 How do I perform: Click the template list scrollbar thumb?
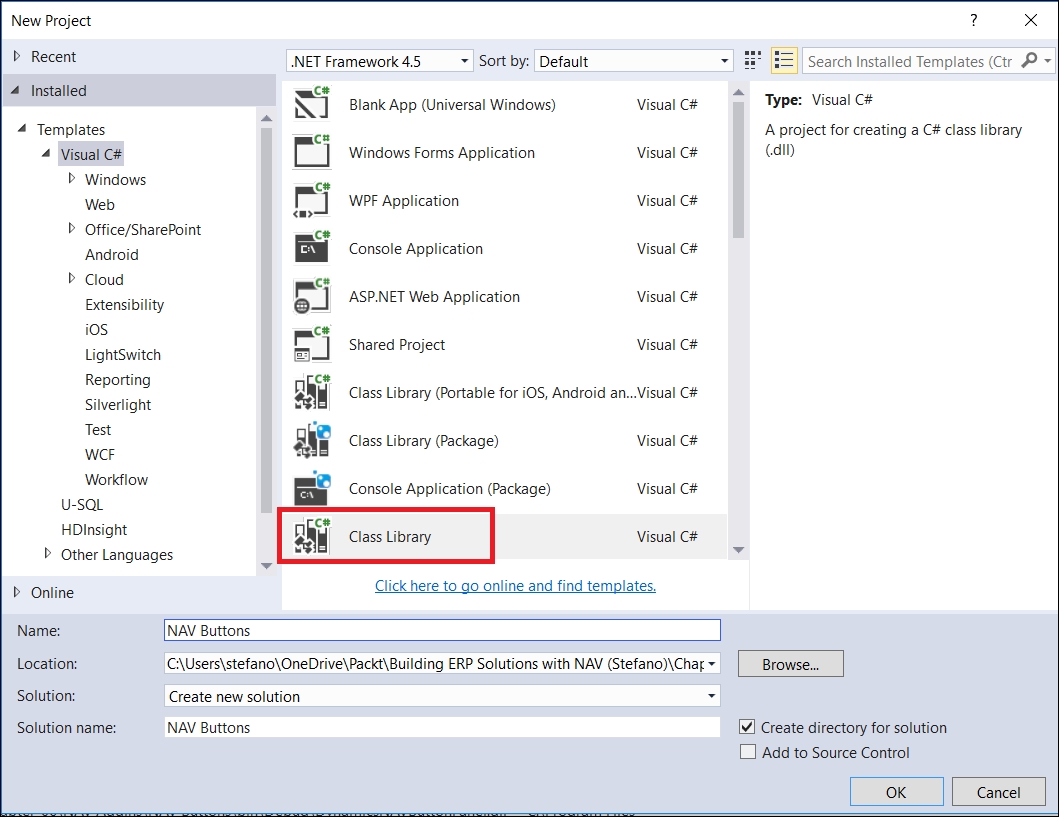click(738, 169)
